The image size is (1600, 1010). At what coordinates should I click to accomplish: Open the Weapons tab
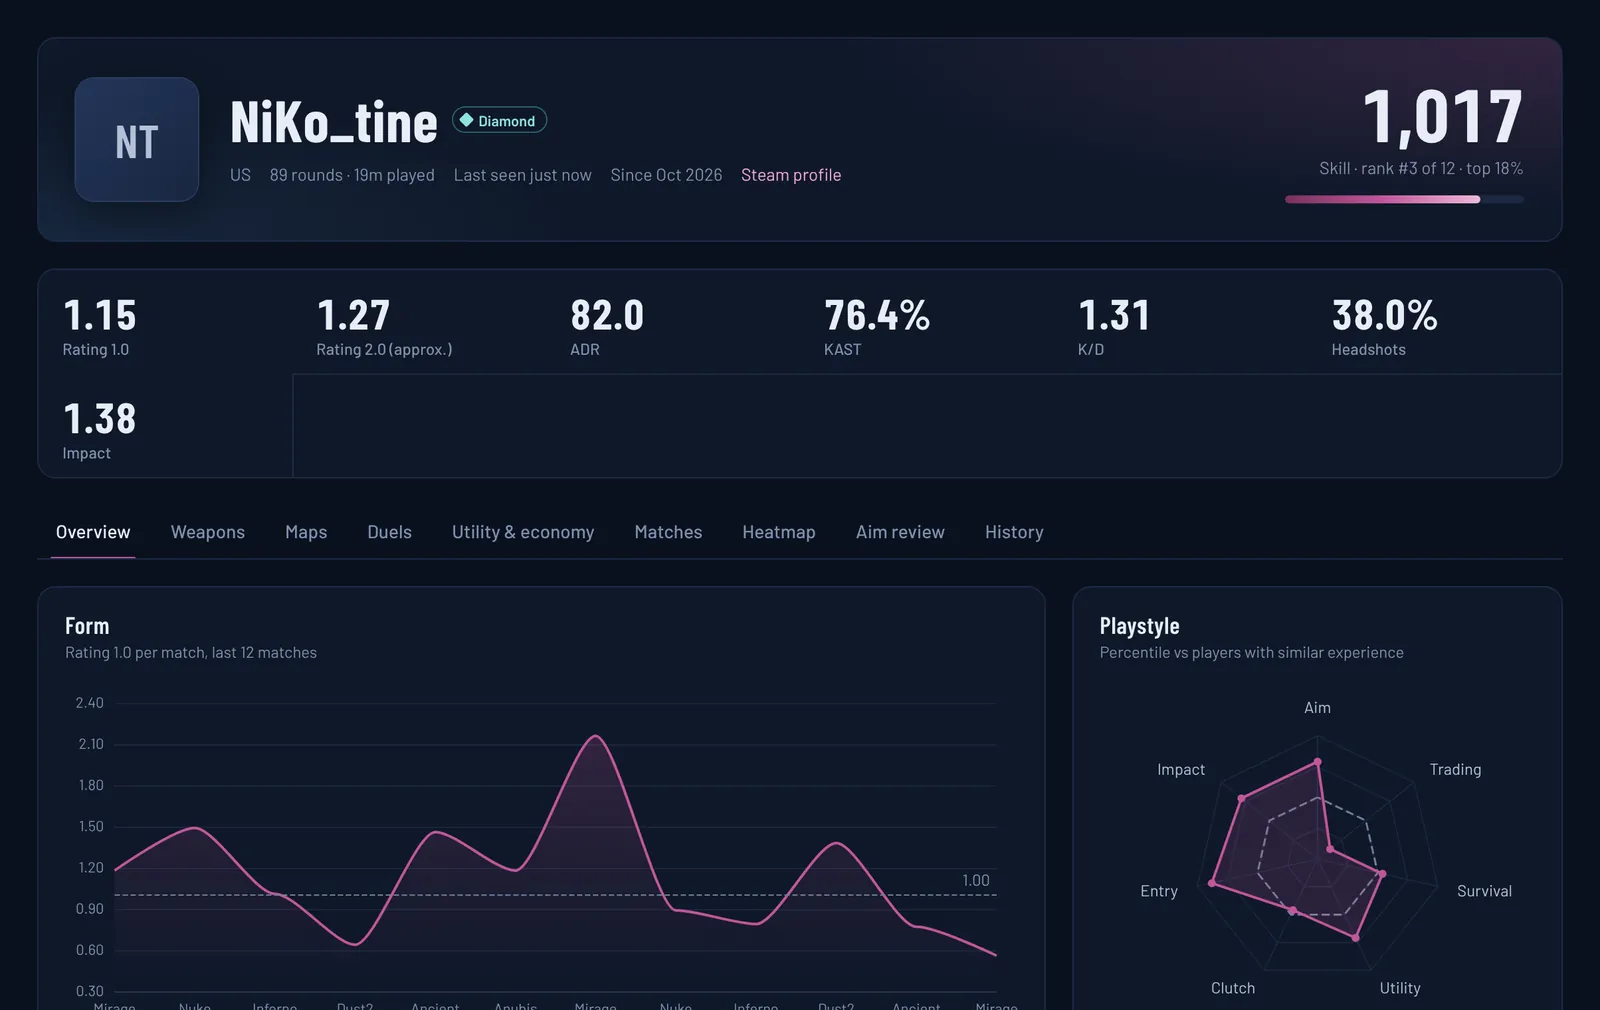tap(208, 532)
